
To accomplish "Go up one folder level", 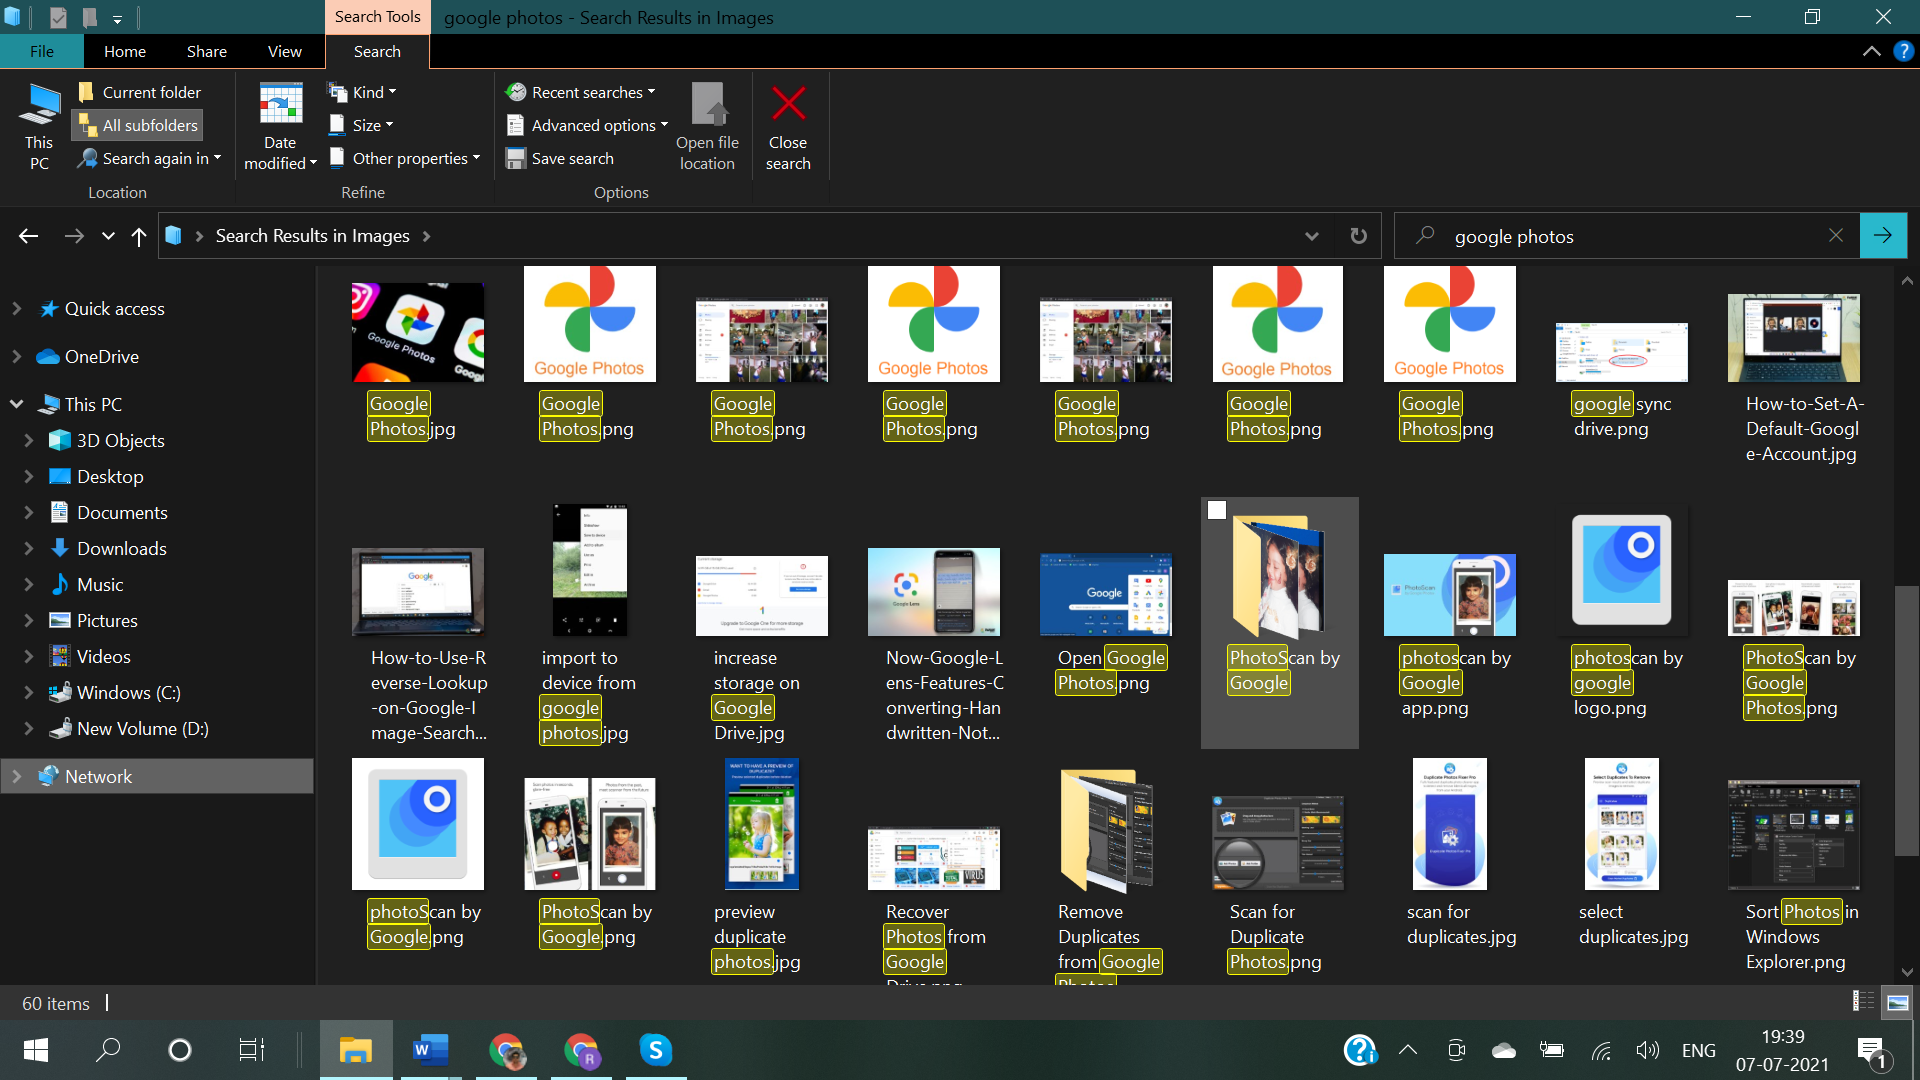I will (139, 236).
